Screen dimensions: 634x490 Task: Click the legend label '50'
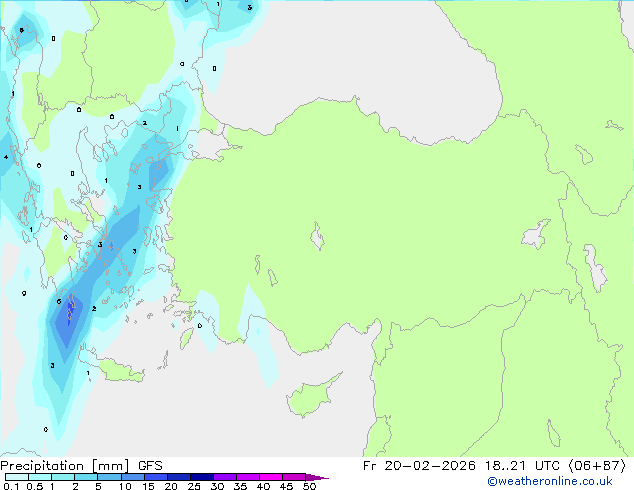[309, 486]
